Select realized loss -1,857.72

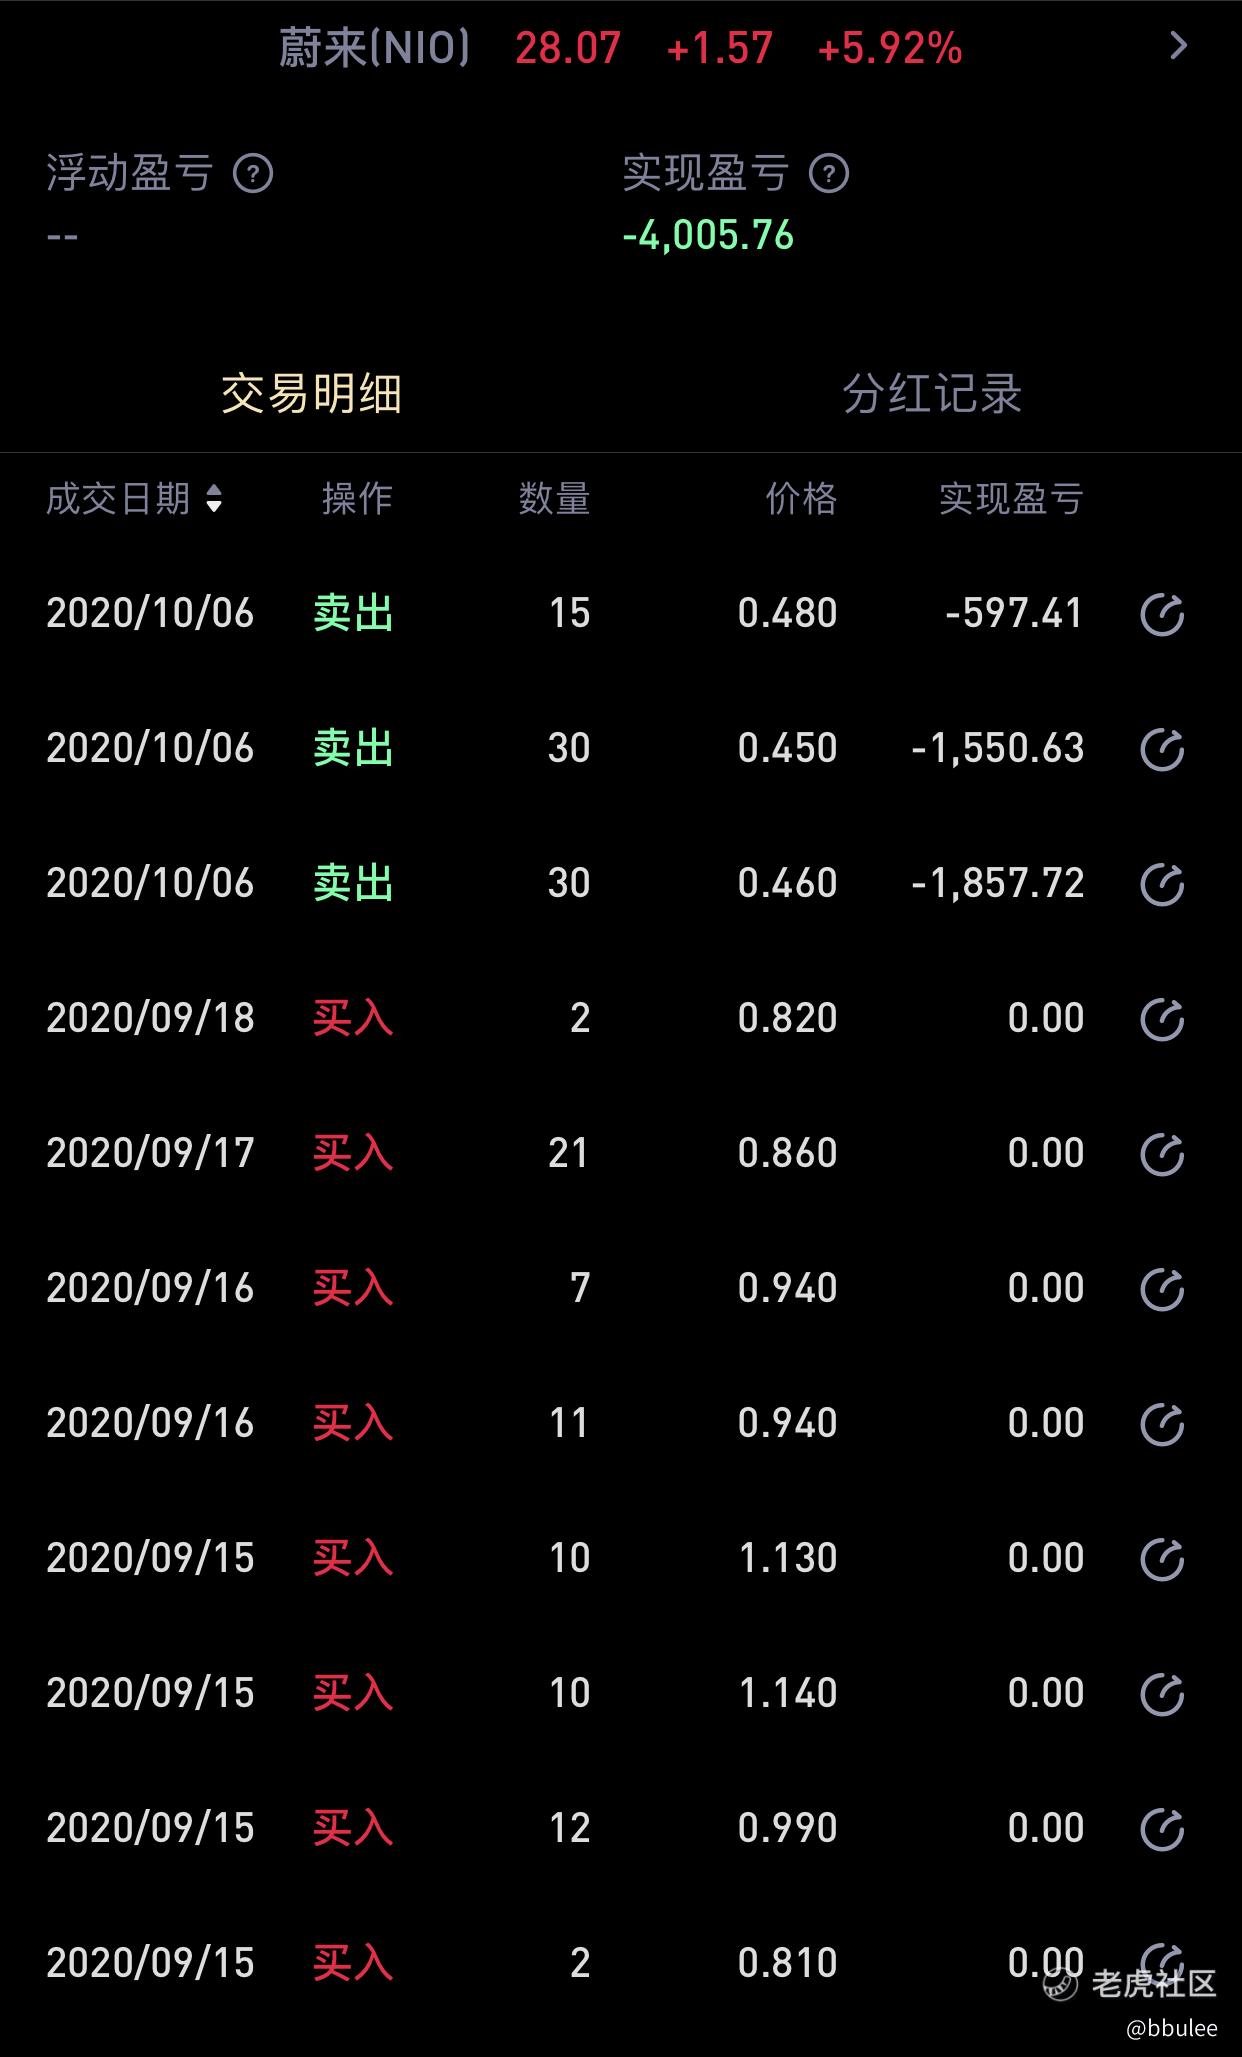tap(998, 883)
